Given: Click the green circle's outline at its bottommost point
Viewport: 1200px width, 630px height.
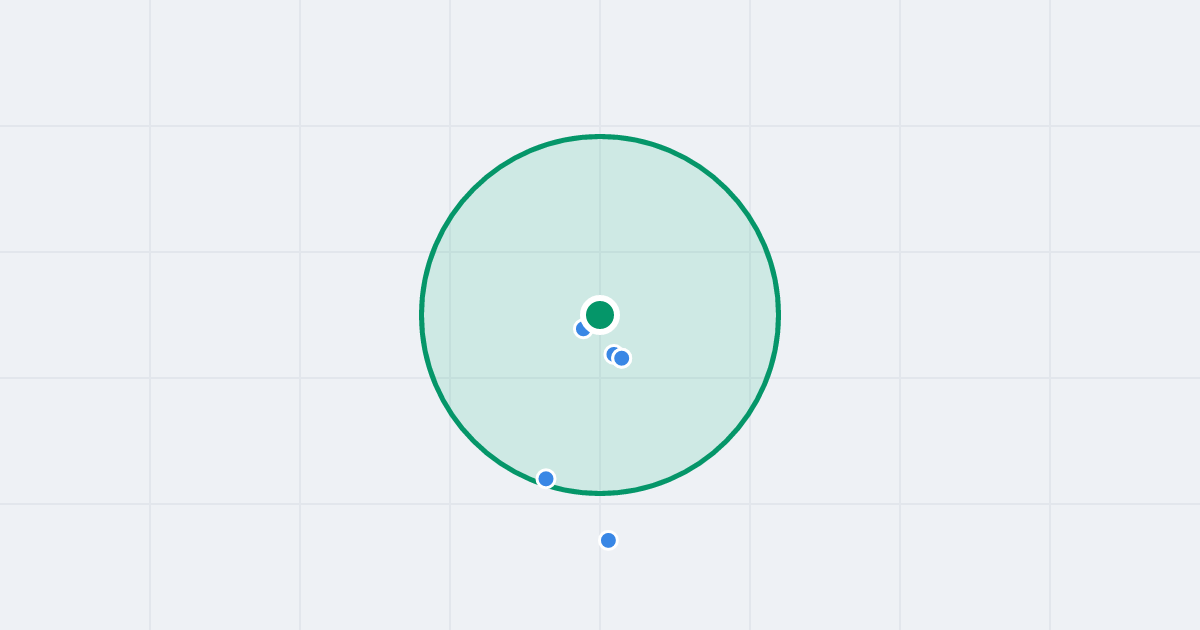Looking at the screenshot, I should click(600, 493).
